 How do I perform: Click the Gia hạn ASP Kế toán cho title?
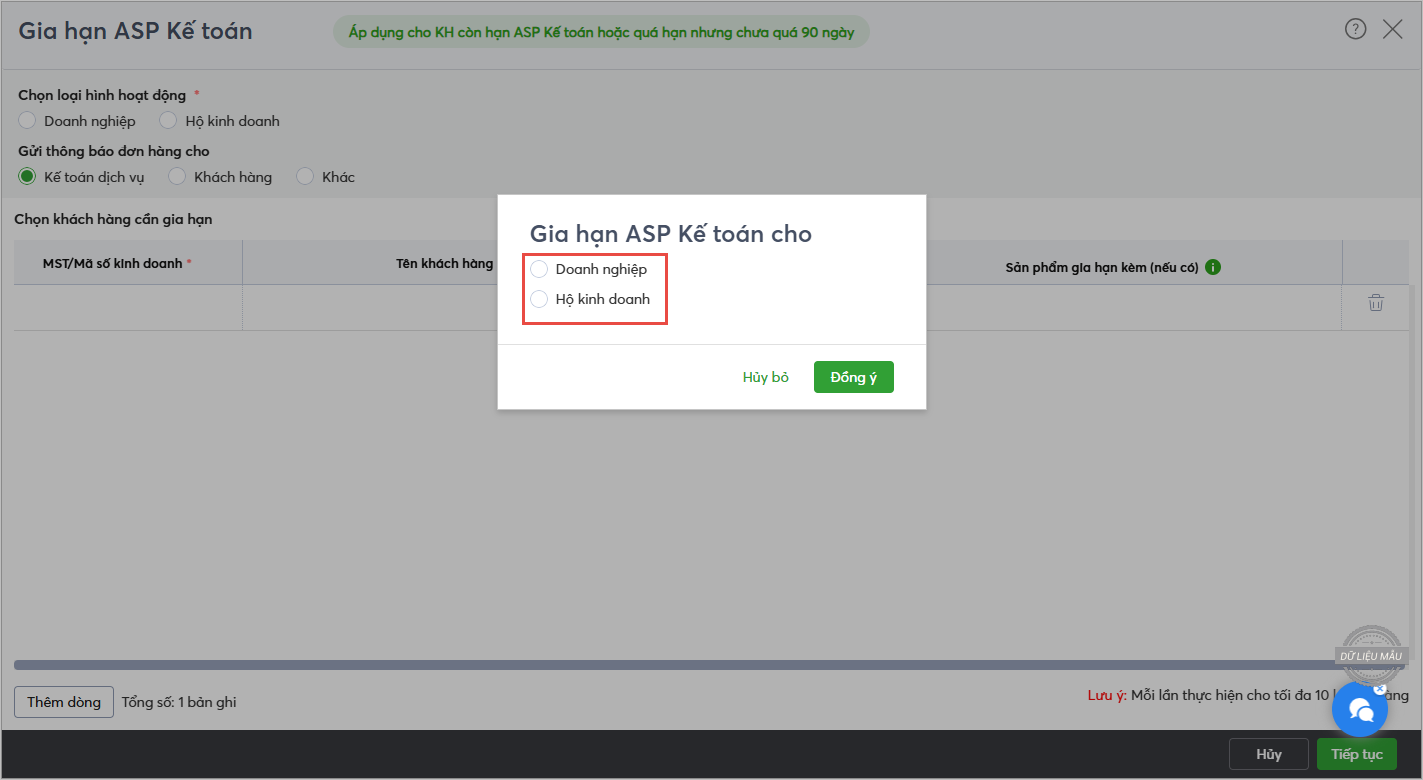670,234
